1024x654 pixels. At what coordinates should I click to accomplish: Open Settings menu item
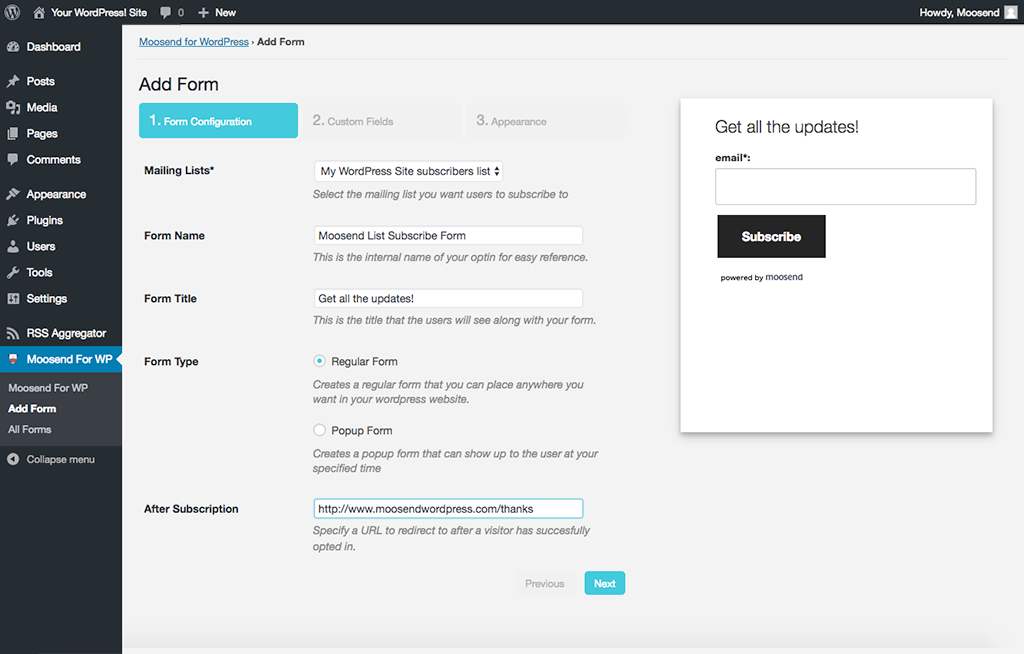point(46,299)
